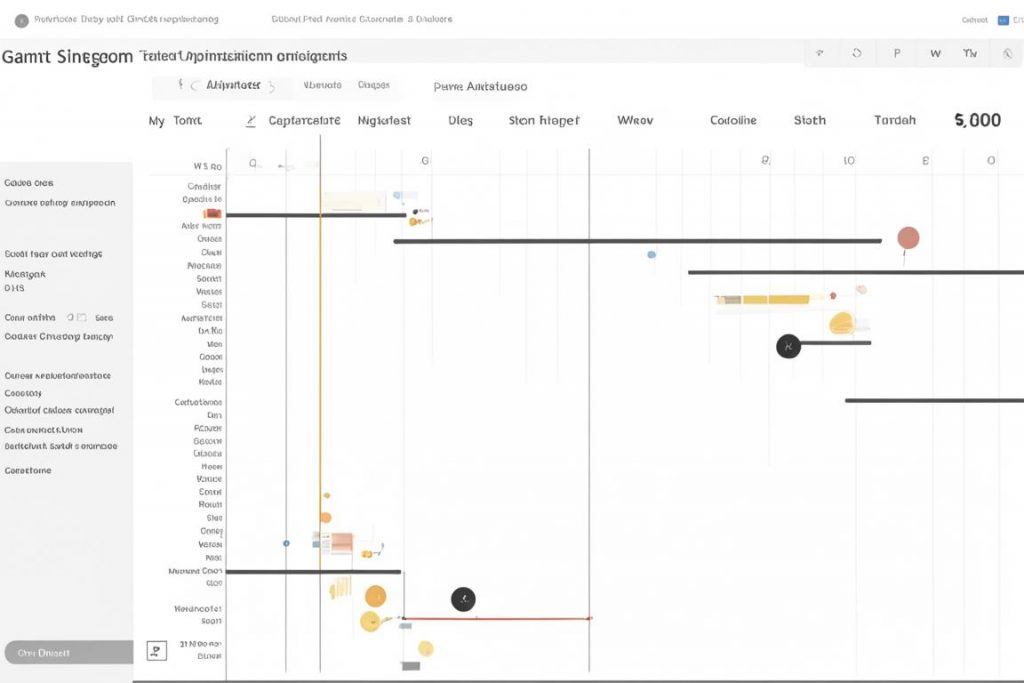
Task: Click the W icon in top toolbar
Action: (x=935, y=54)
